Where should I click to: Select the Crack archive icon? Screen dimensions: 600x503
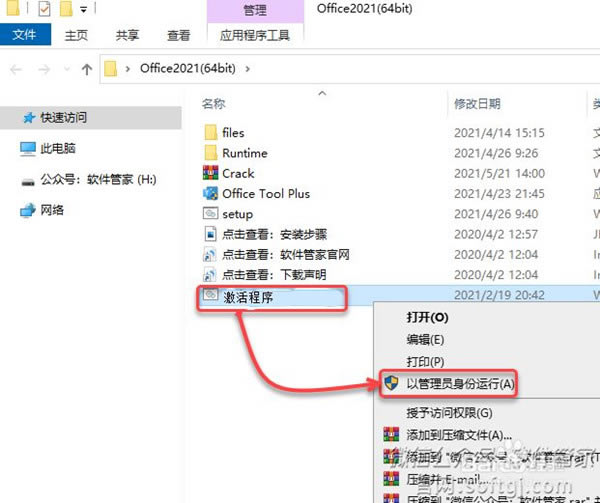pyautogui.click(x=210, y=173)
